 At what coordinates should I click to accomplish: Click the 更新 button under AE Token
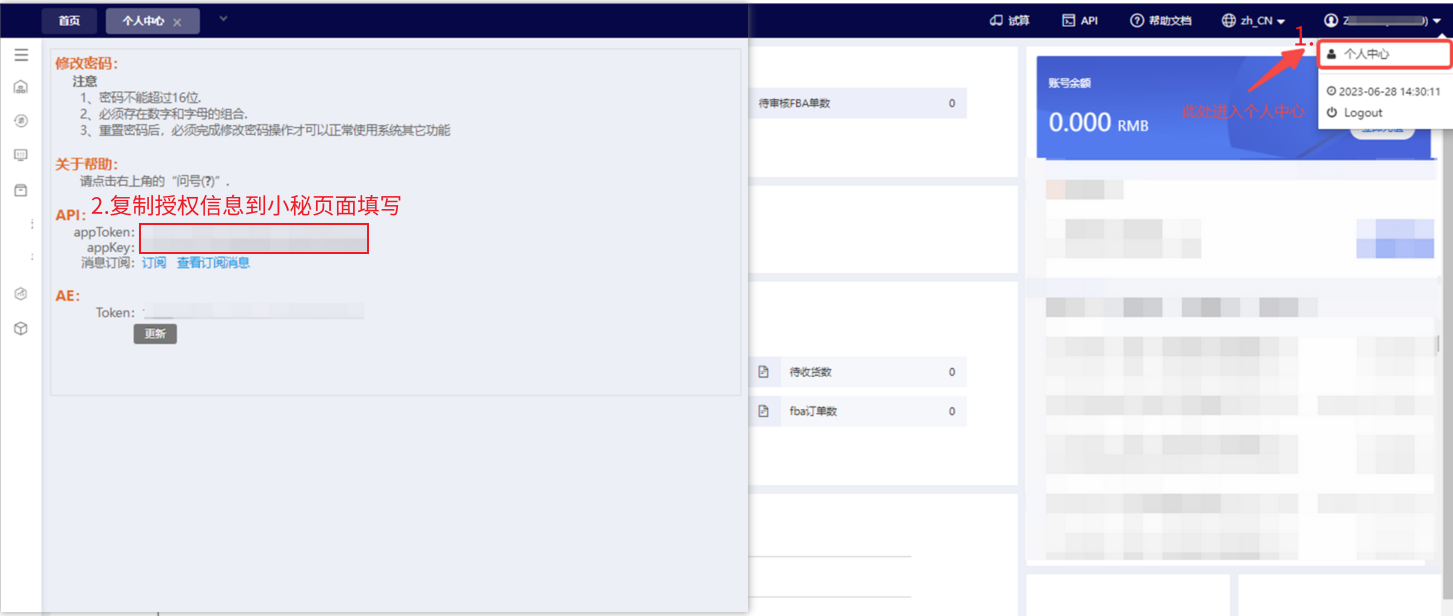tap(155, 334)
